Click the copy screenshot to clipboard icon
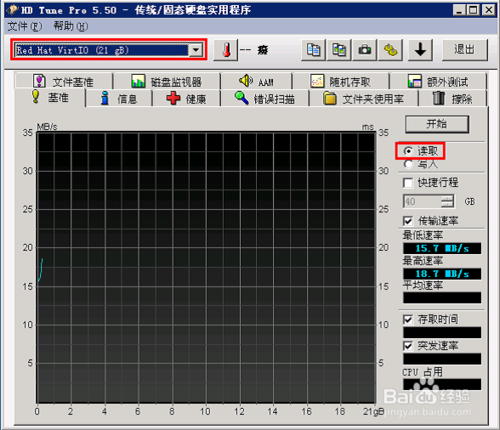Screen dimensions: 500x430 tap(339, 50)
